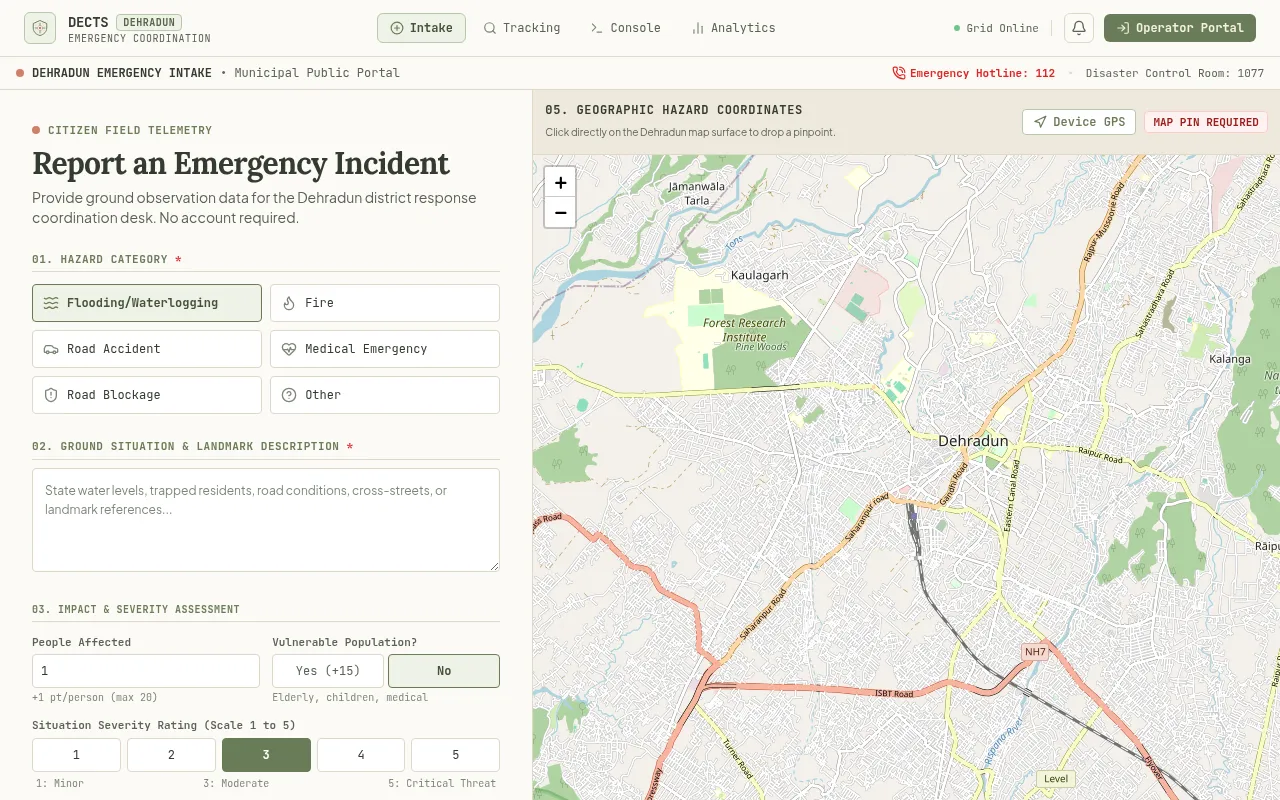Image resolution: width=1280 pixels, height=800 pixels.
Task: Click the DEHRADUN region badge
Action: [149, 22]
